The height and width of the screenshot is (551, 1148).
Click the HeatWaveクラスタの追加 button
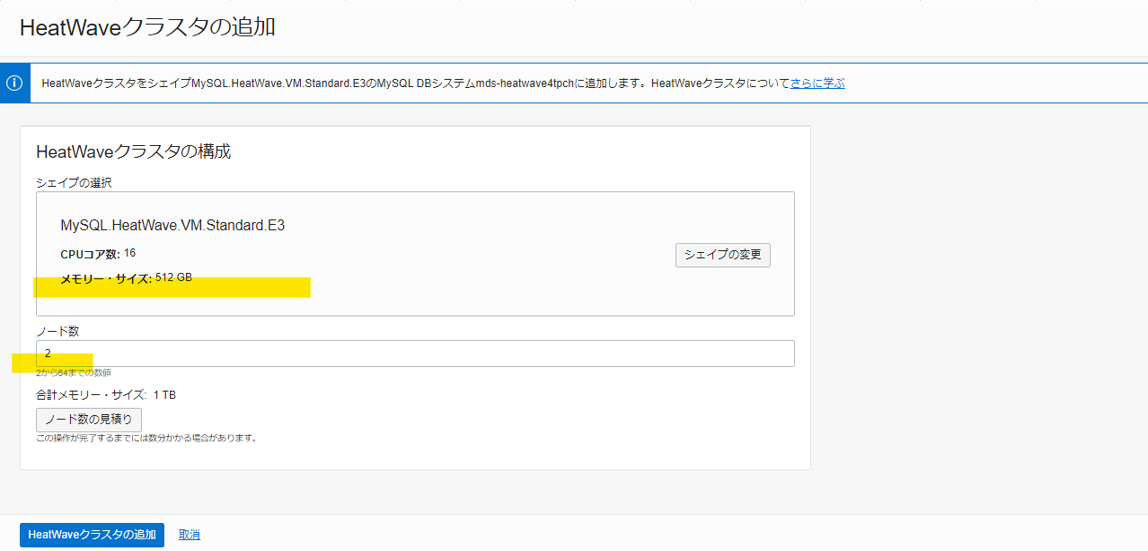(92, 535)
